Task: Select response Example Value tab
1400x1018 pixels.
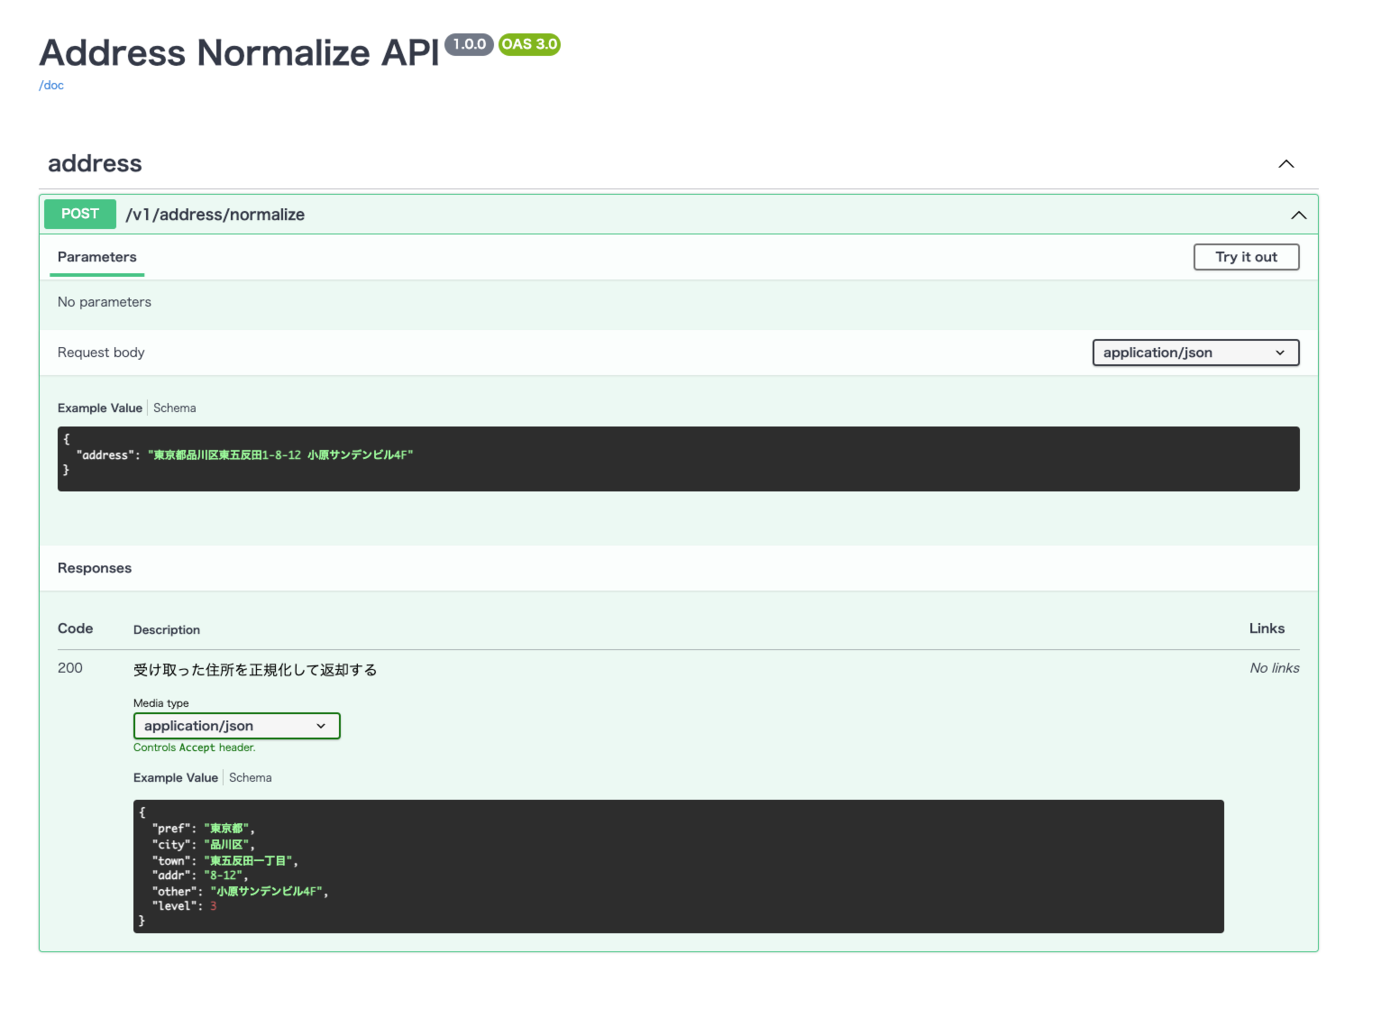Action: point(175,778)
